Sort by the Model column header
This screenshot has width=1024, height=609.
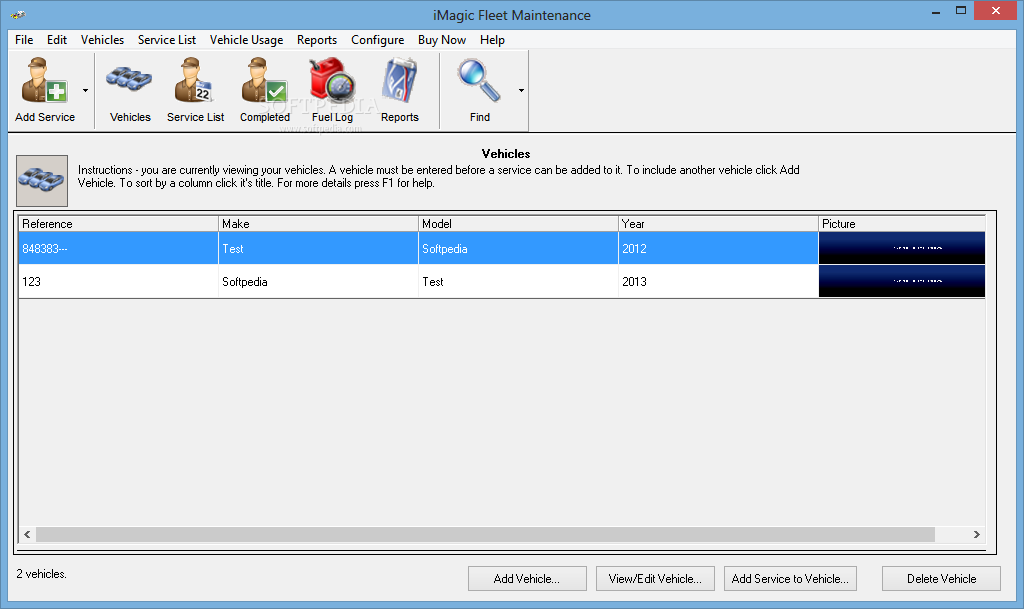(519, 223)
